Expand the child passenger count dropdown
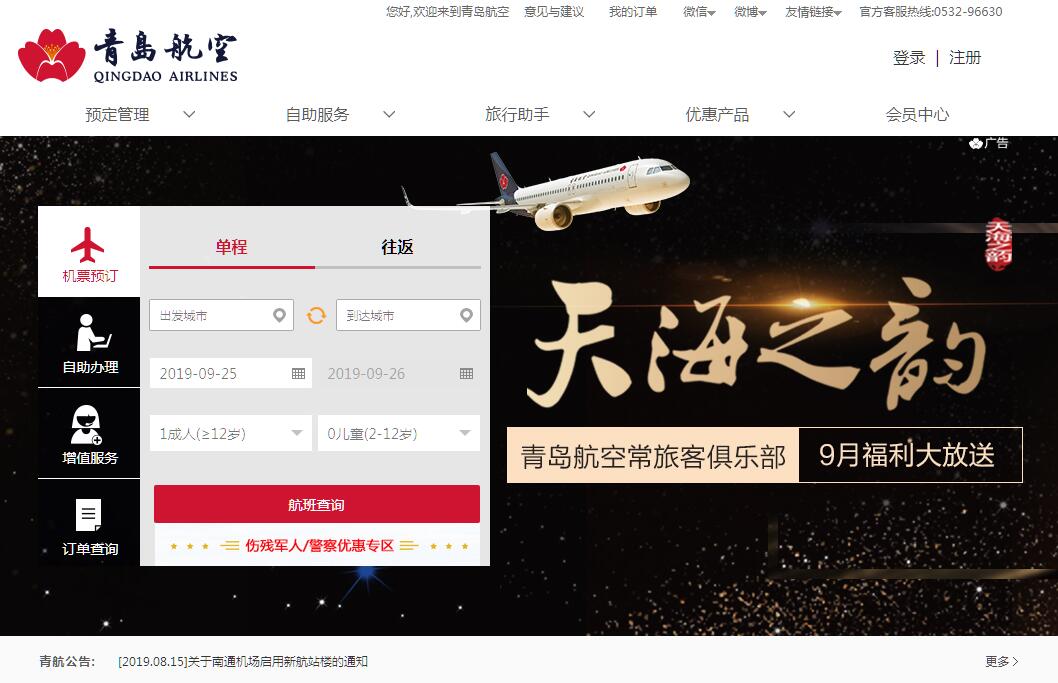 399,433
